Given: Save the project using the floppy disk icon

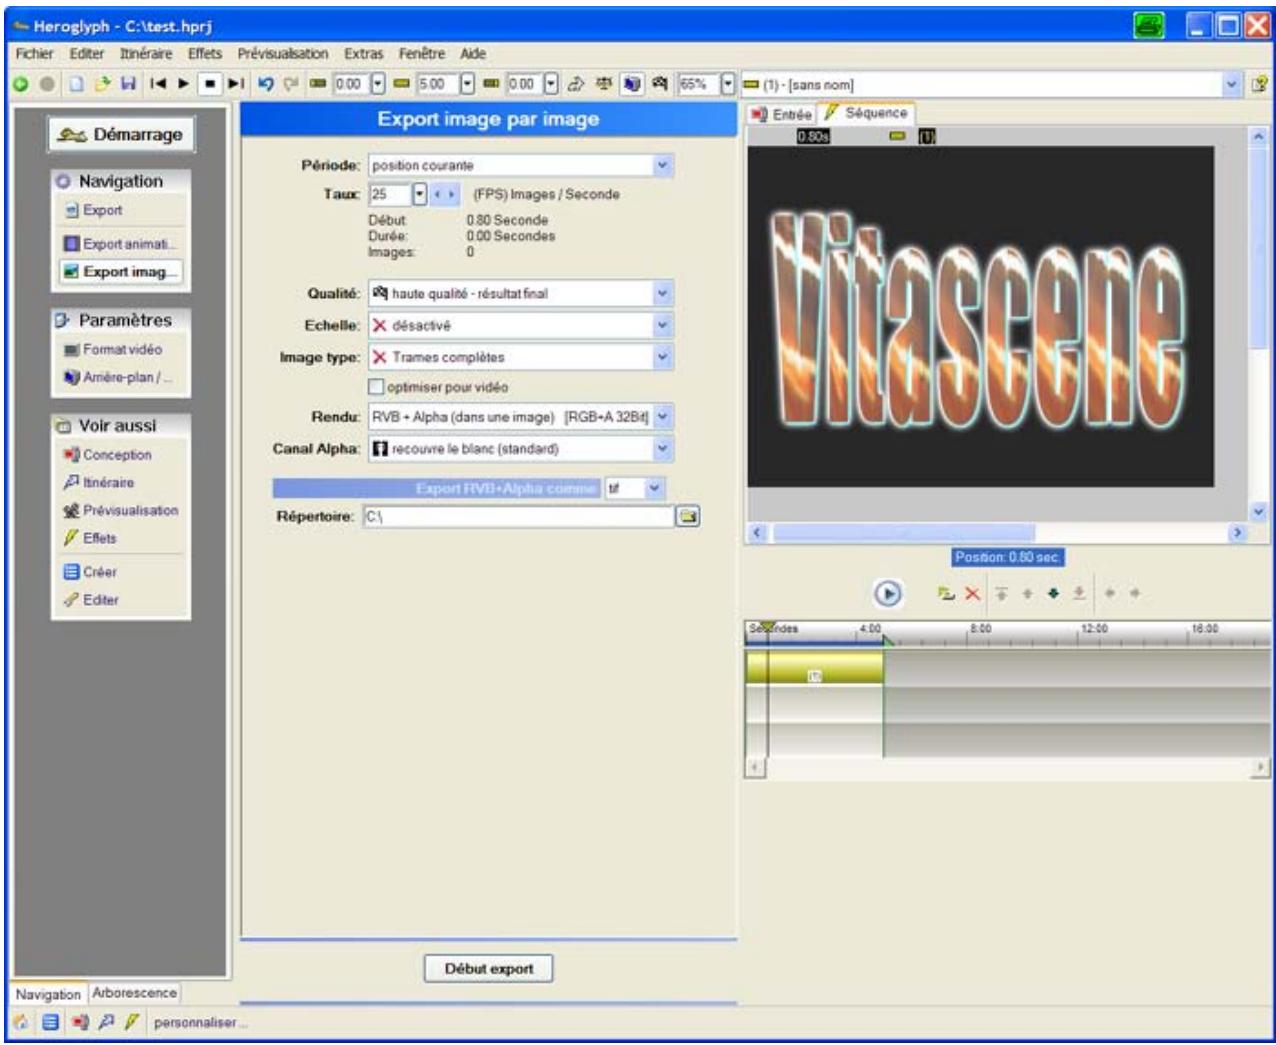Looking at the screenshot, I should pos(128,85).
